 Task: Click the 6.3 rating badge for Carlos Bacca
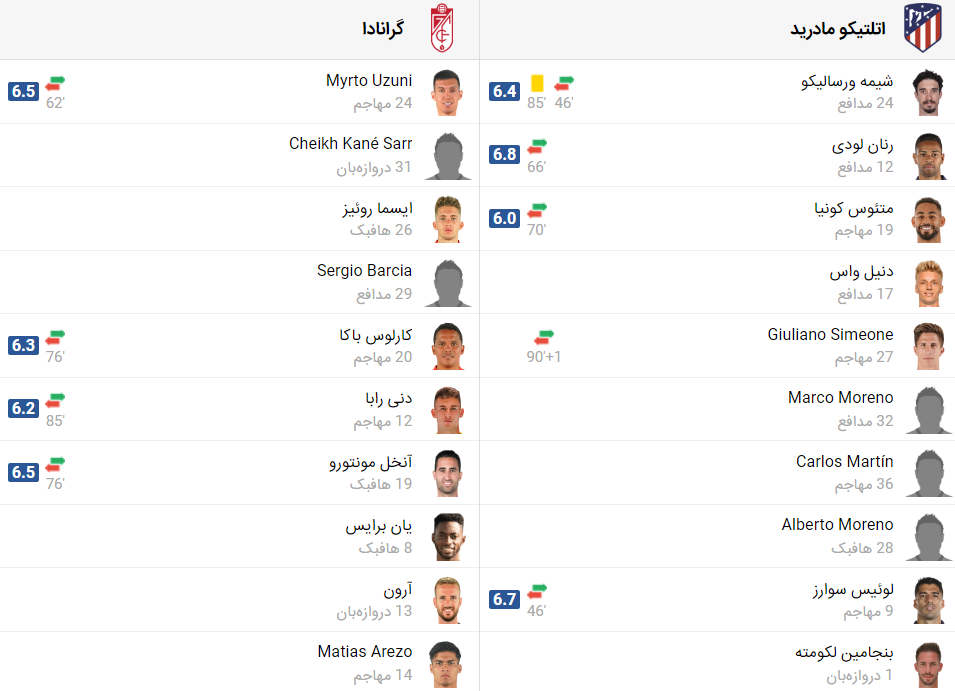(x=24, y=345)
